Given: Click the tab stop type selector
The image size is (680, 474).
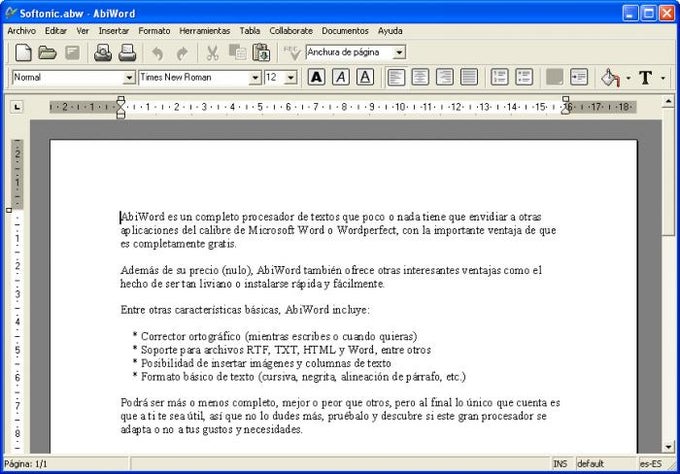Looking at the screenshot, I should click(x=17, y=107).
